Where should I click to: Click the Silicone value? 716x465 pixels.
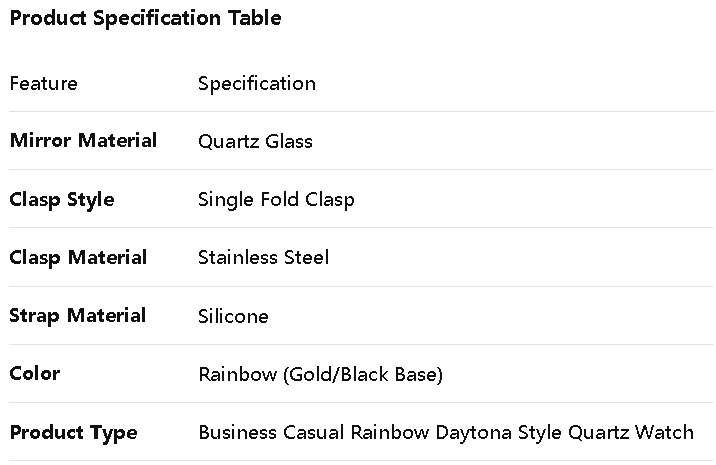click(x=233, y=316)
